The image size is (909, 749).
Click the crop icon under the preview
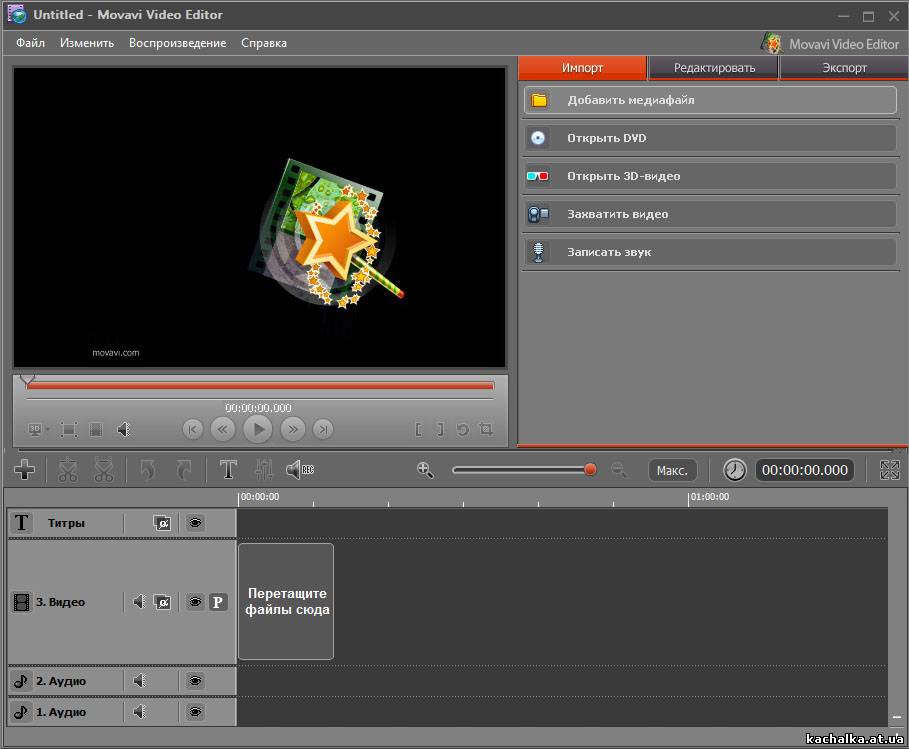(x=486, y=429)
